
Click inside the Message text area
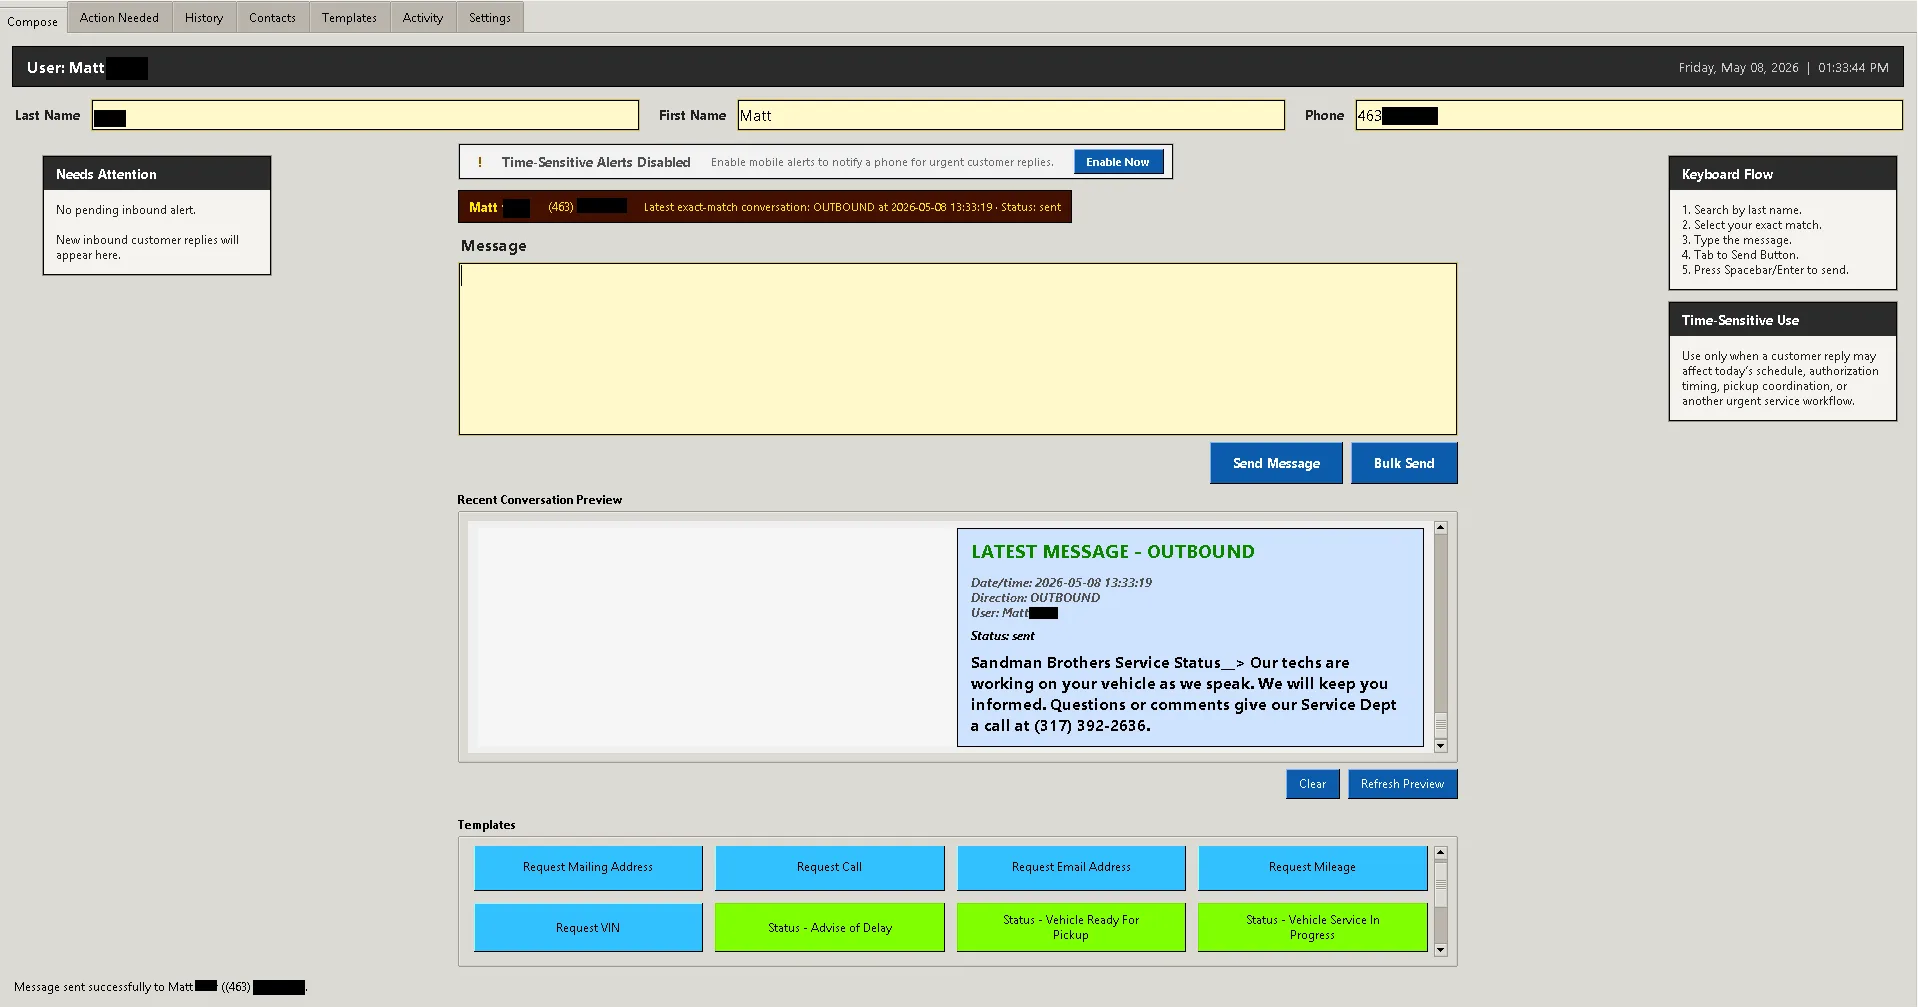pyautogui.click(x=958, y=349)
